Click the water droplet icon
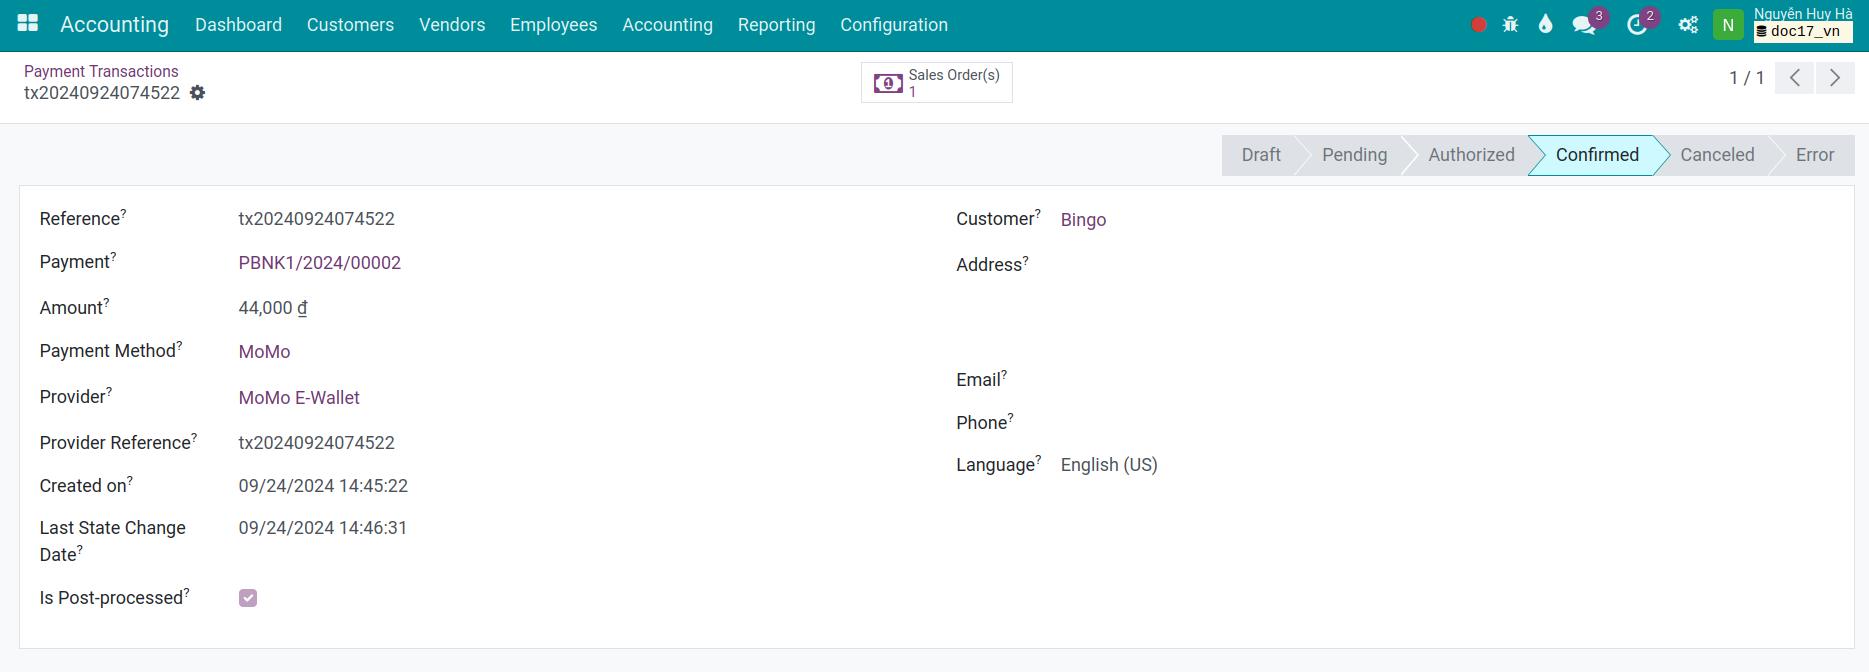 coord(1545,25)
